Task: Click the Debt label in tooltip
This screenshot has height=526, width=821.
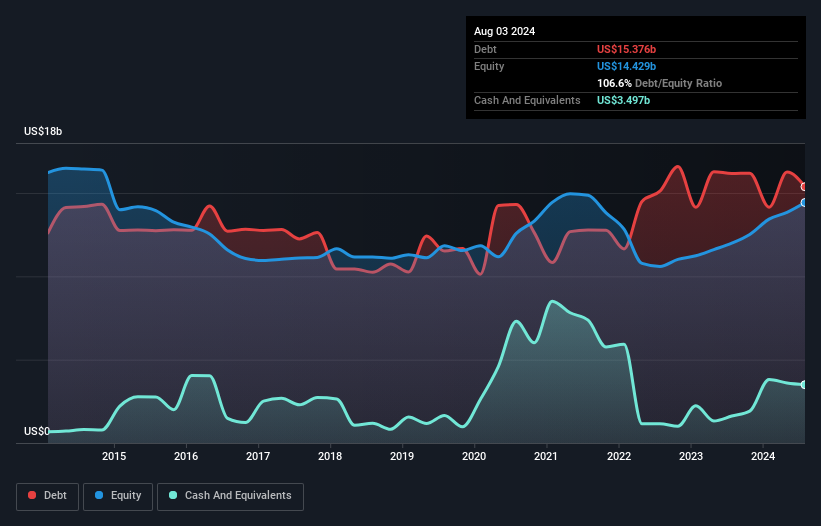Action: click(485, 49)
